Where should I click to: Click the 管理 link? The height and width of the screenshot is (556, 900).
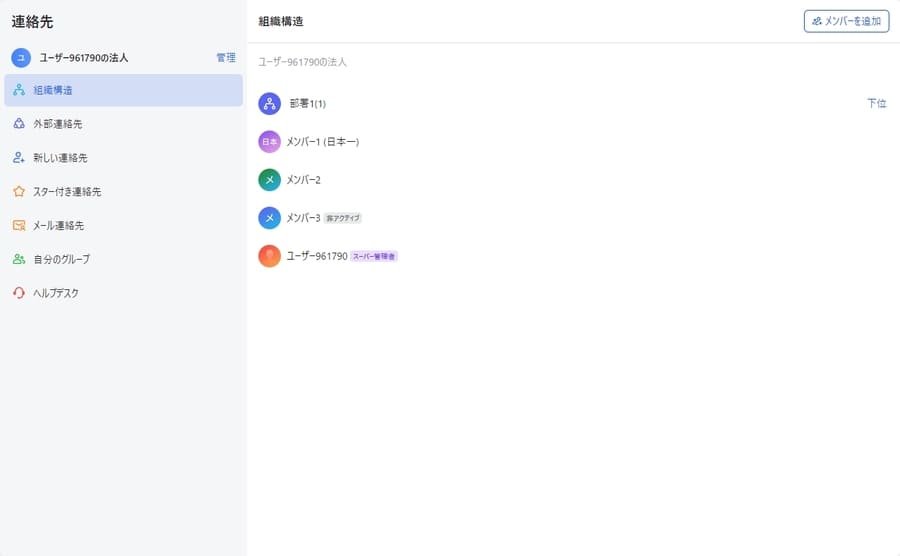coord(226,58)
